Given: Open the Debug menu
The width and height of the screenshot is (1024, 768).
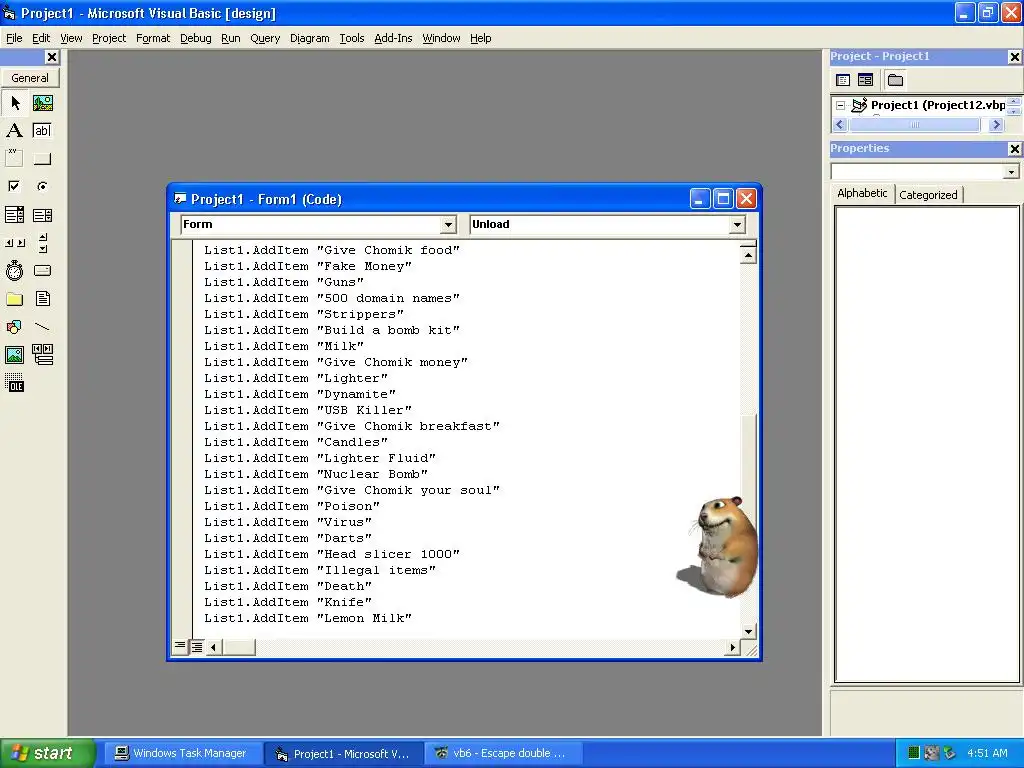Looking at the screenshot, I should (x=196, y=38).
